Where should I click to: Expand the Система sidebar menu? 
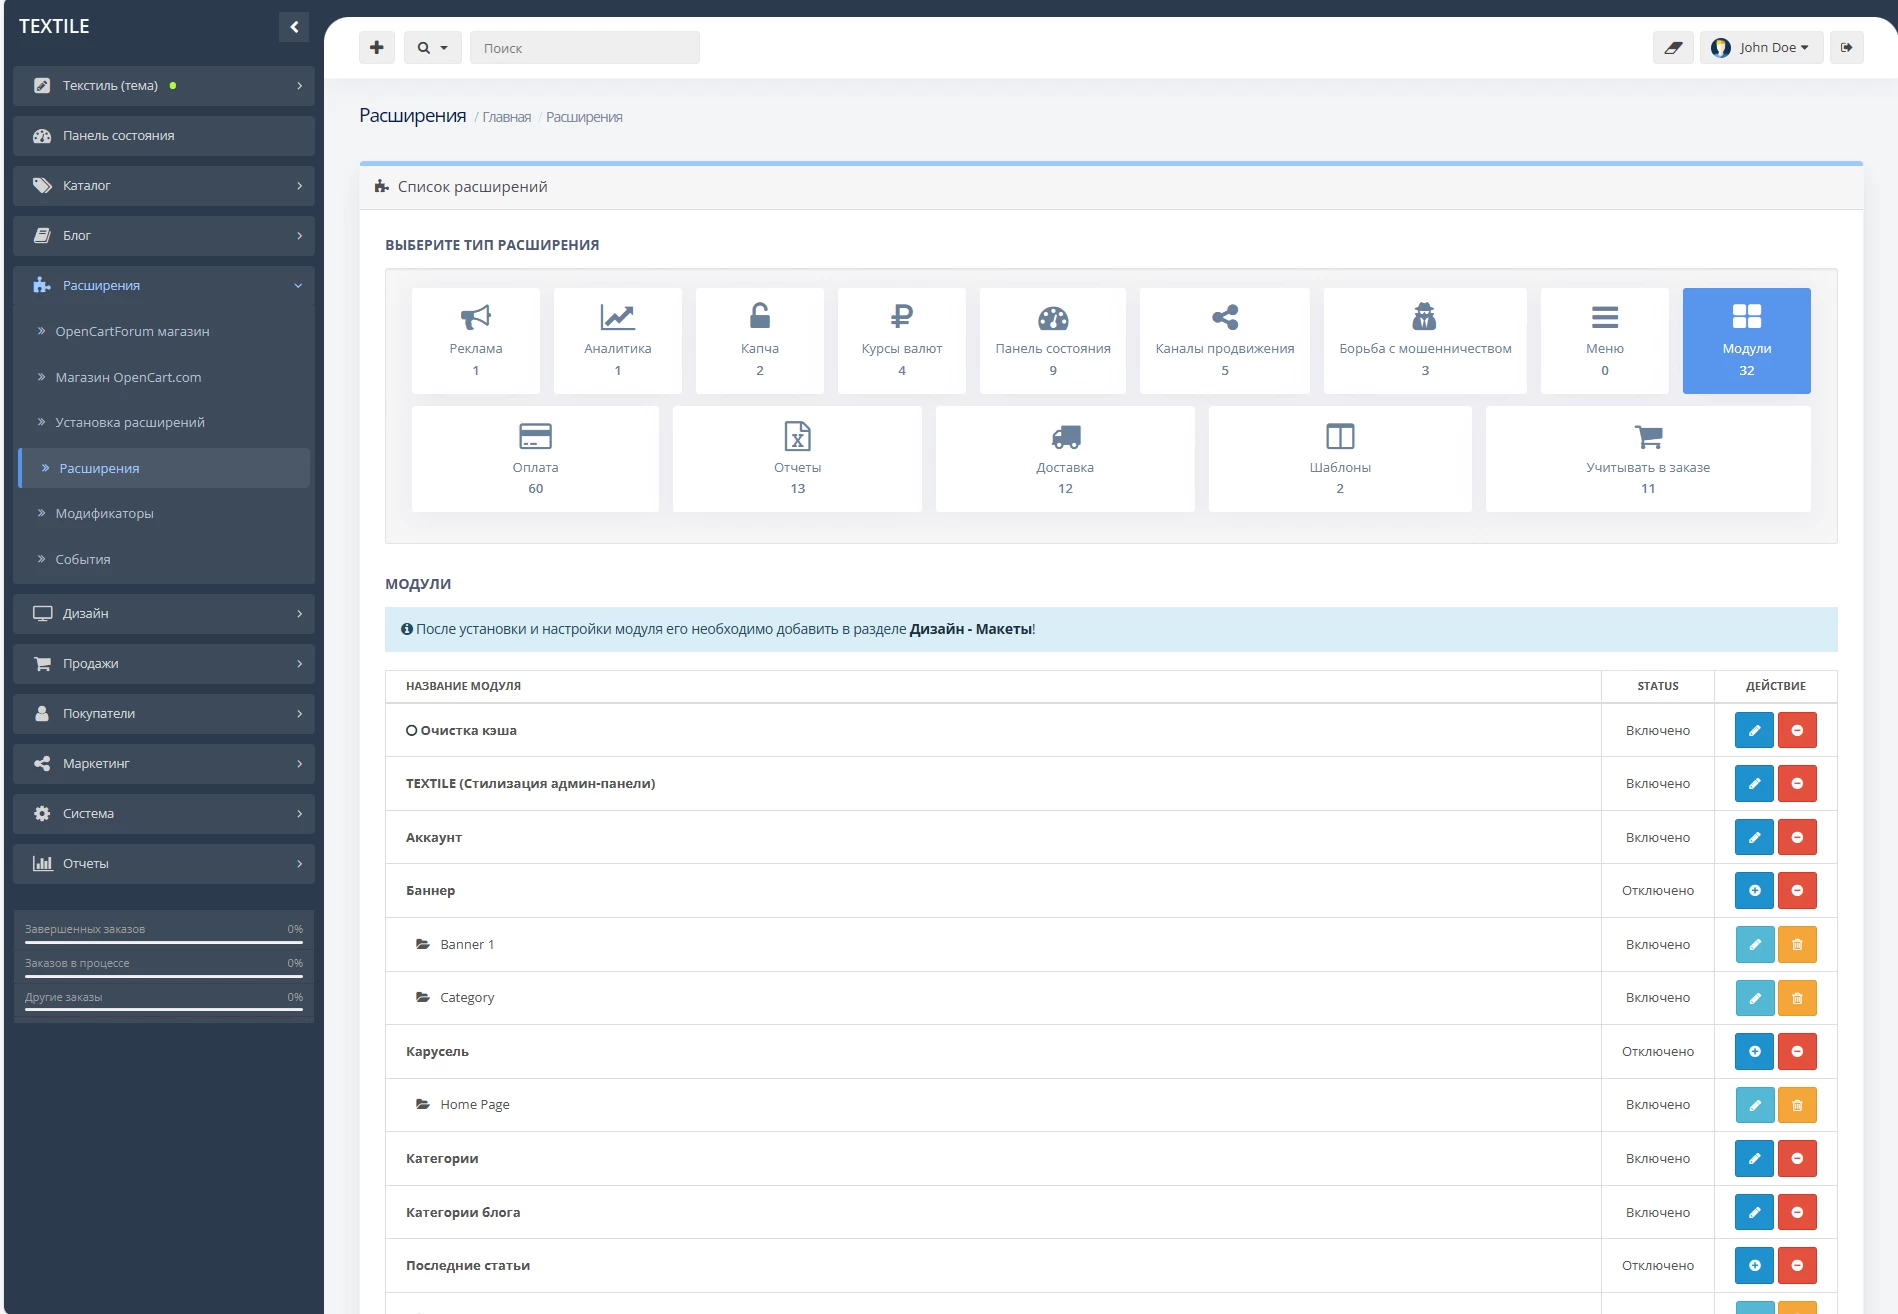coord(164,814)
